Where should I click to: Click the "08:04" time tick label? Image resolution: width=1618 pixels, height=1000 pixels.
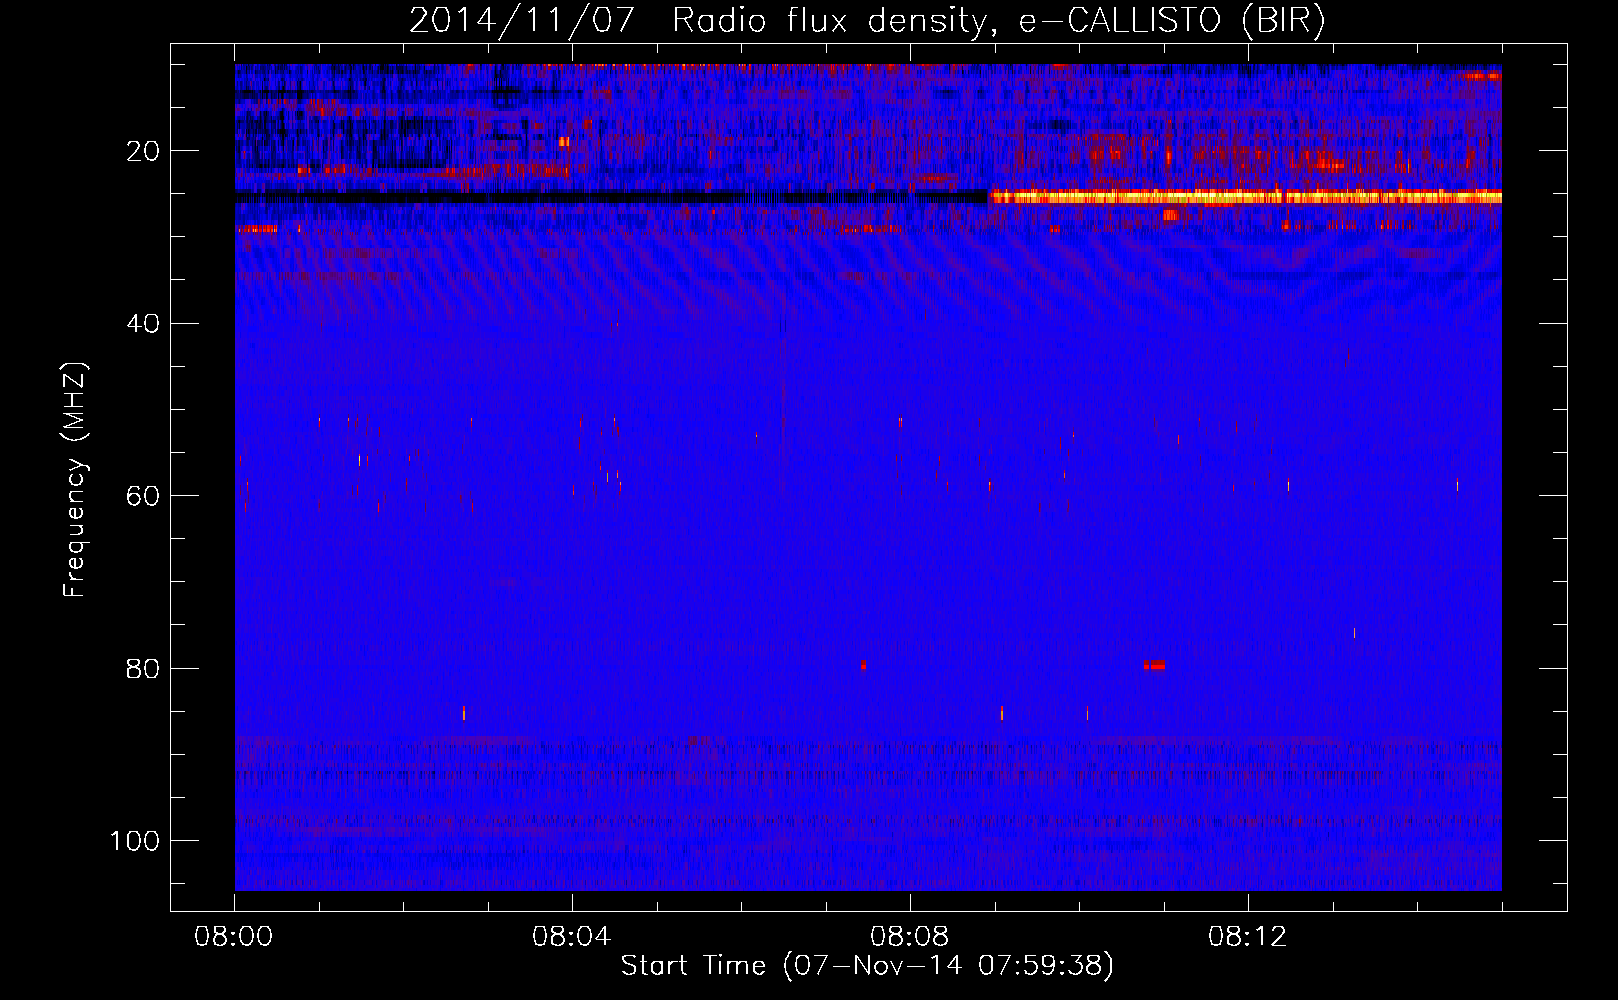[572, 937]
